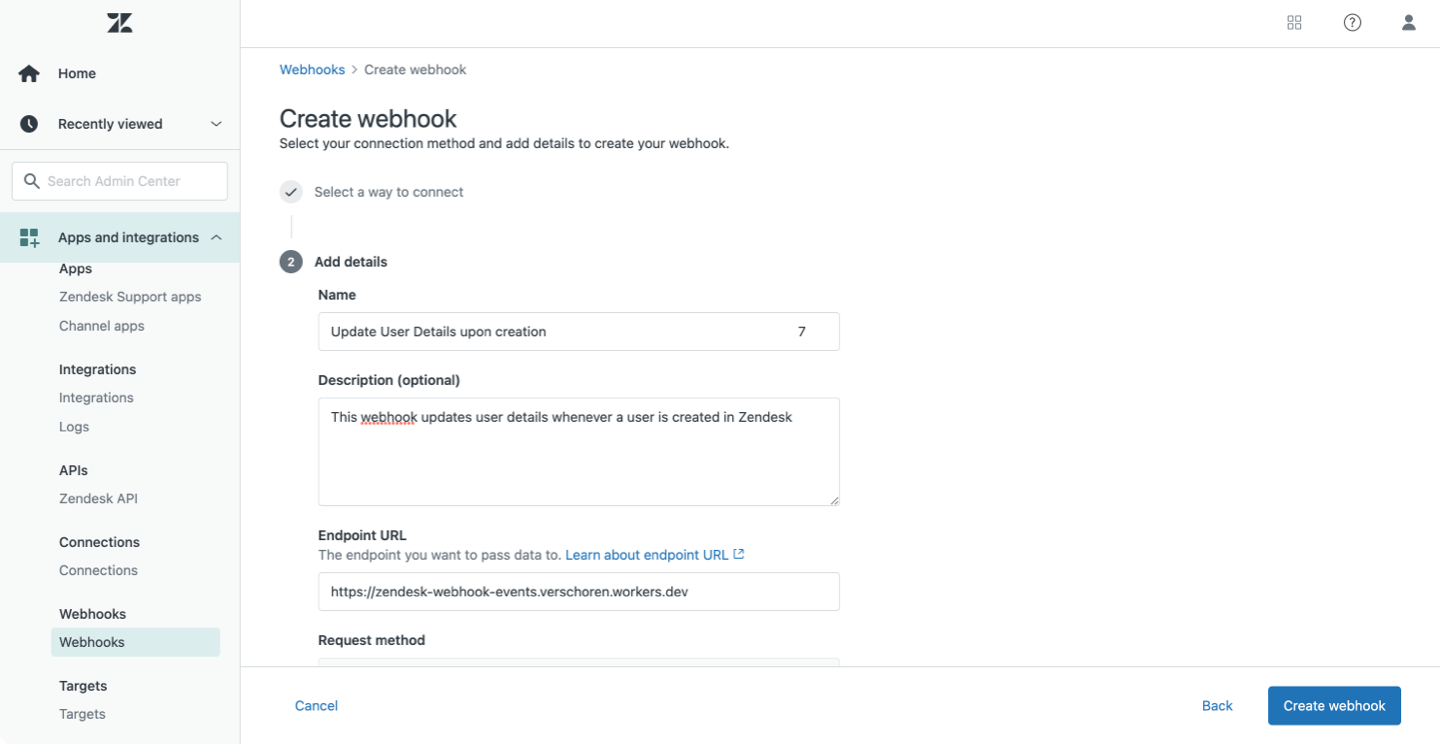Focus the Search Admin Center field
The width and height of the screenshot is (1440, 744).
[x=120, y=181]
